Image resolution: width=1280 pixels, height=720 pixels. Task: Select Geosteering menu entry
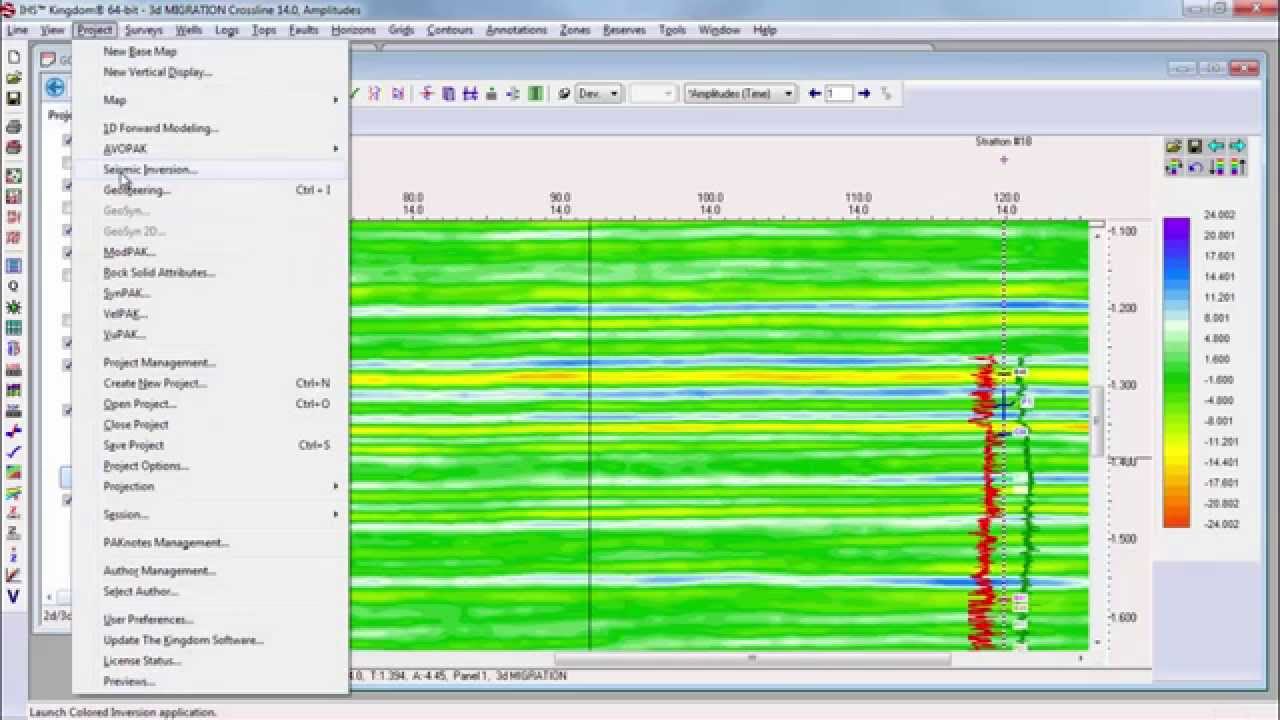coord(137,190)
